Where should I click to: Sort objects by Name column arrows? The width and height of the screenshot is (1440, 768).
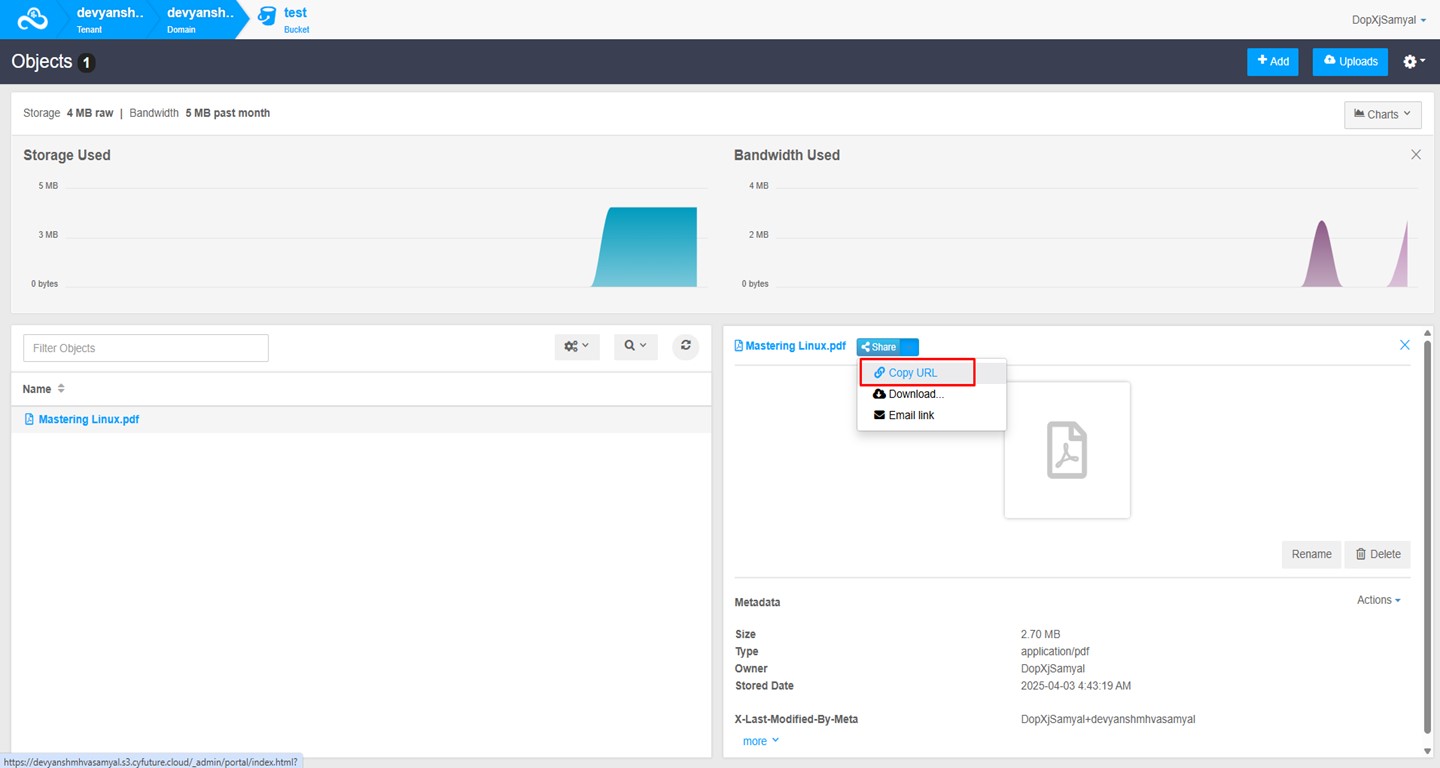click(x=61, y=389)
